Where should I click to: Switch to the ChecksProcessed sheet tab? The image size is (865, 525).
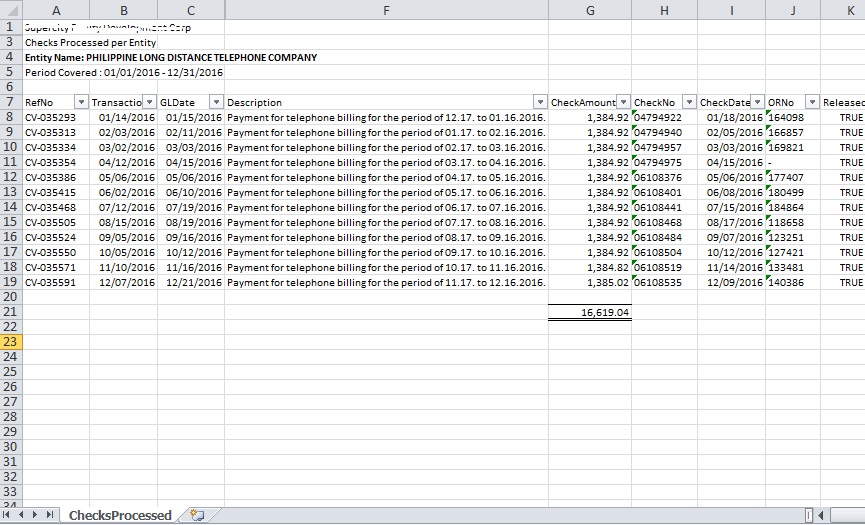(x=120, y=516)
